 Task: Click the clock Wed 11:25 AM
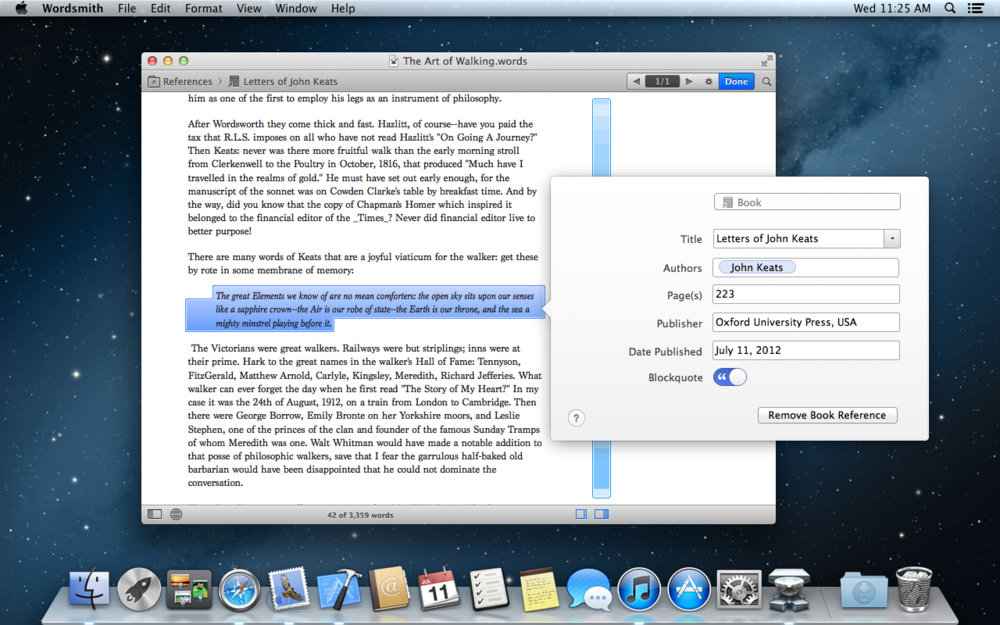click(892, 8)
